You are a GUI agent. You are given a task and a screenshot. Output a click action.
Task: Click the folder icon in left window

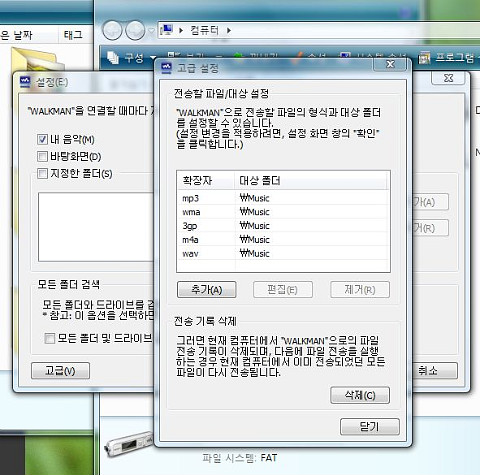tap(37, 59)
